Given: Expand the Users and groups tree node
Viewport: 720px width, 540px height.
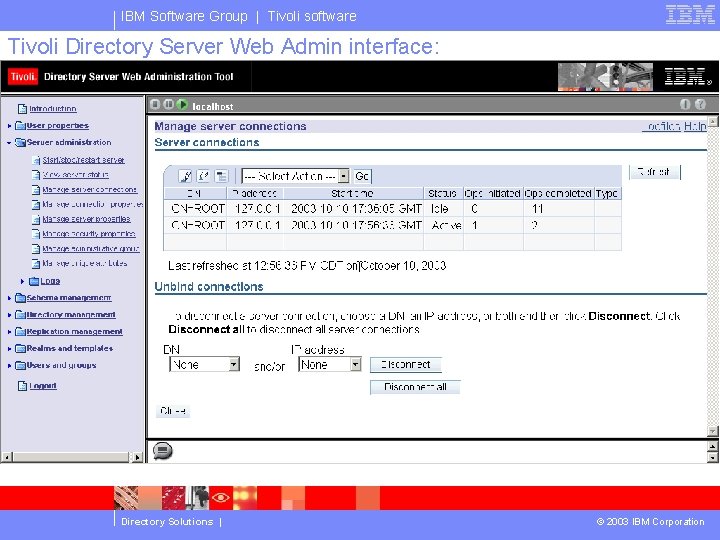Looking at the screenshot, I should point(9,366).
